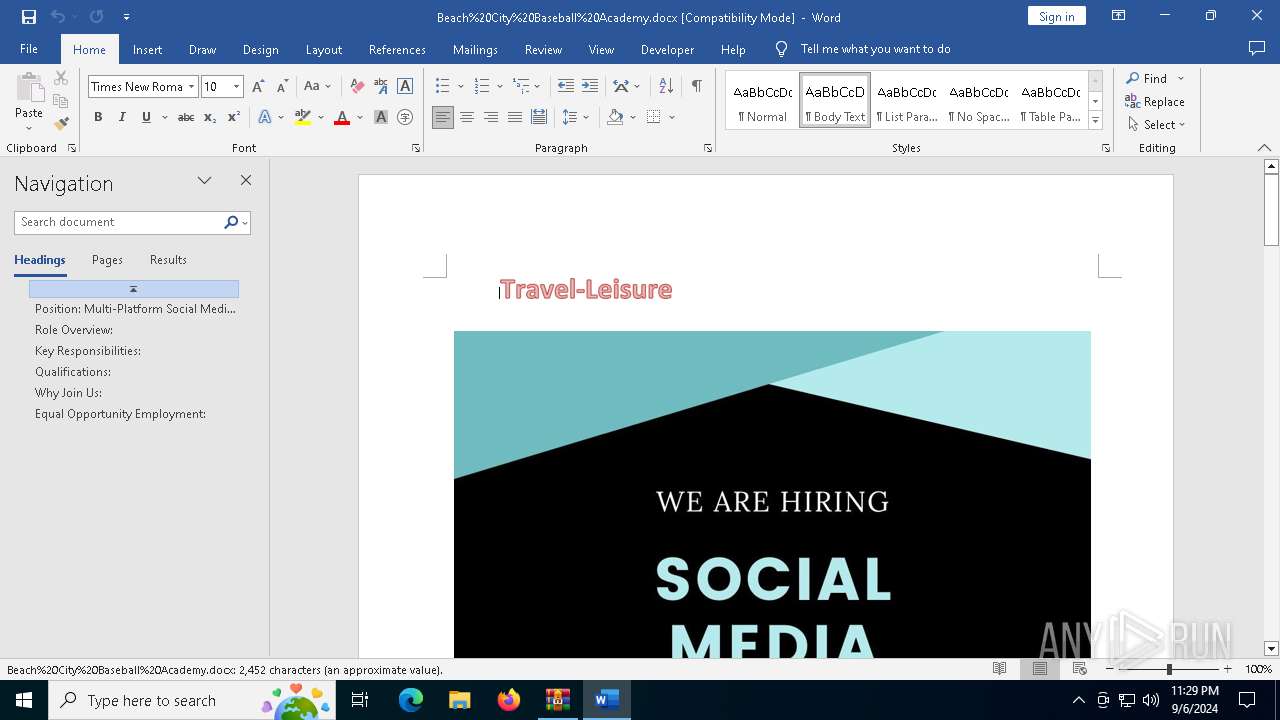Image resolution: width=1280 pixels, height=720 pixels.
Task: Click the text highlight color button
Action: 303,117
